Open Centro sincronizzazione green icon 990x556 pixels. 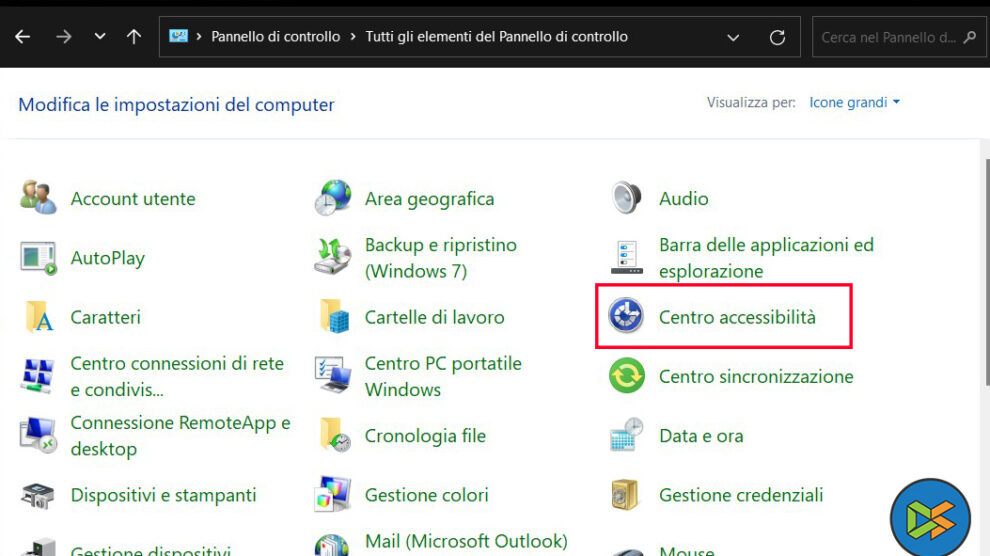click(626, 376)
